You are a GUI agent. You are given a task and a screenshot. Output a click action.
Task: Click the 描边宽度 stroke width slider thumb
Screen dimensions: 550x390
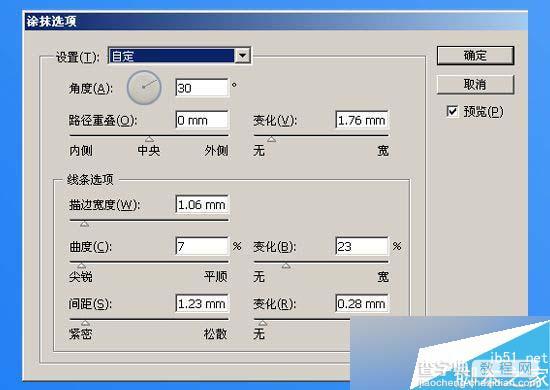point(84,224)
